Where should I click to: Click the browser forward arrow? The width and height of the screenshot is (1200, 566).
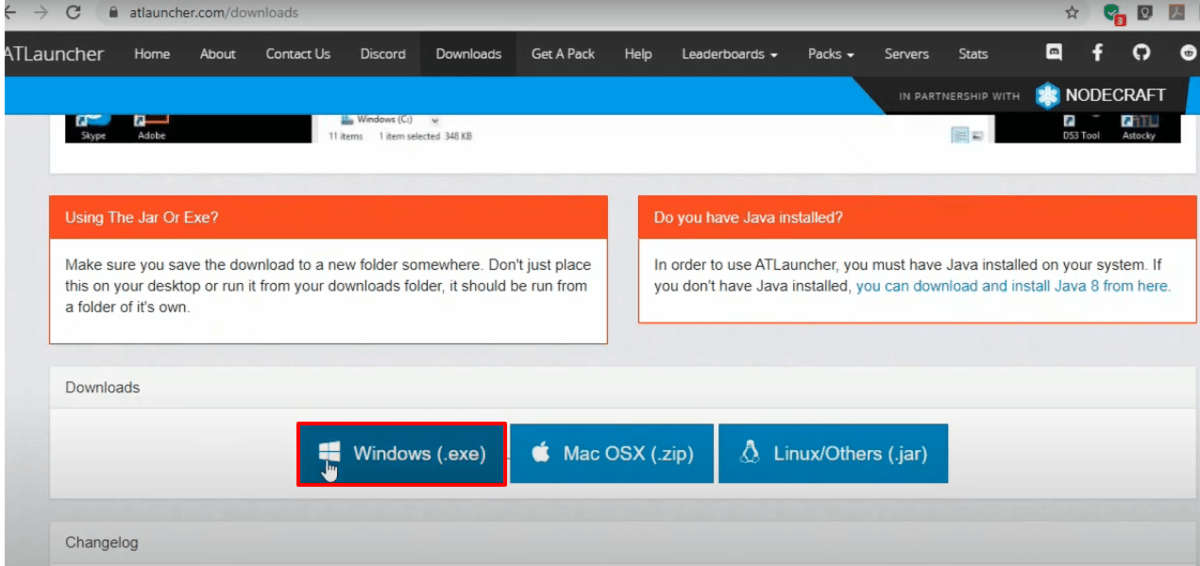40,13
